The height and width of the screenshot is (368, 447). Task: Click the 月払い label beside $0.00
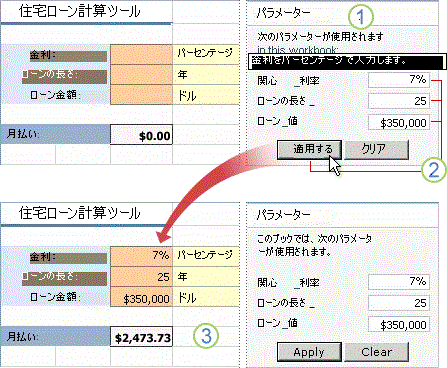point(23,134)
